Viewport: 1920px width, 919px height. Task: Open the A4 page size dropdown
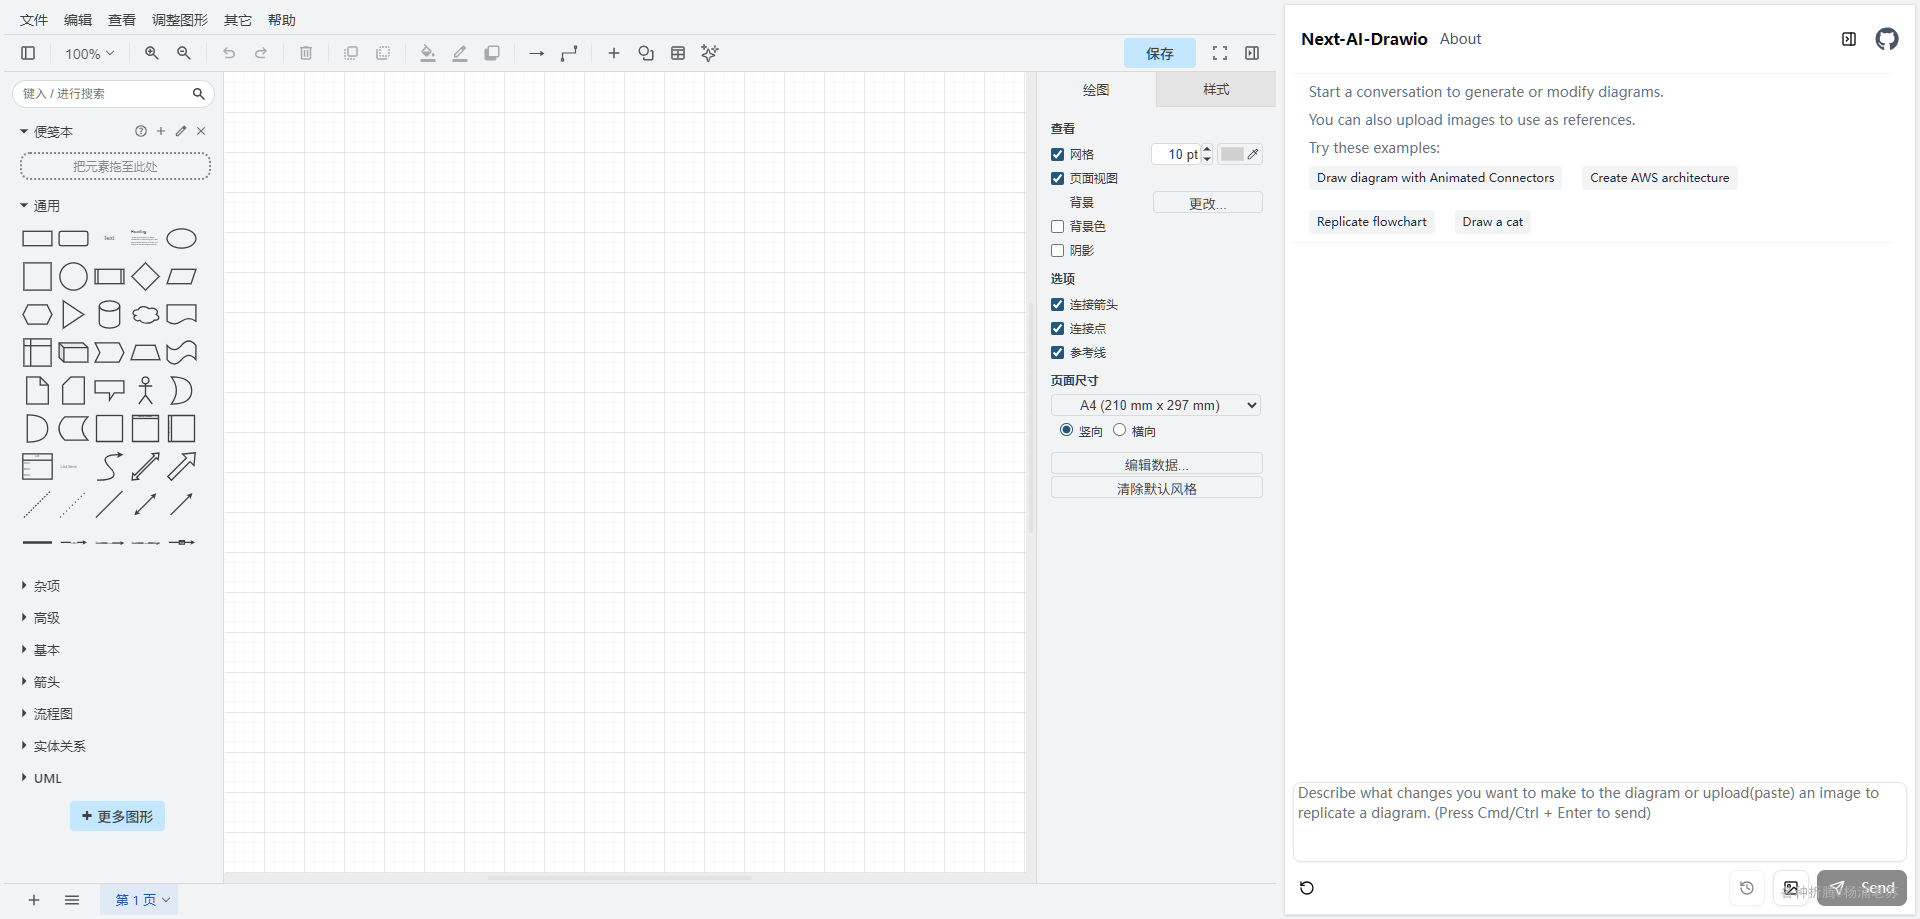click(x=1155, y=405)
